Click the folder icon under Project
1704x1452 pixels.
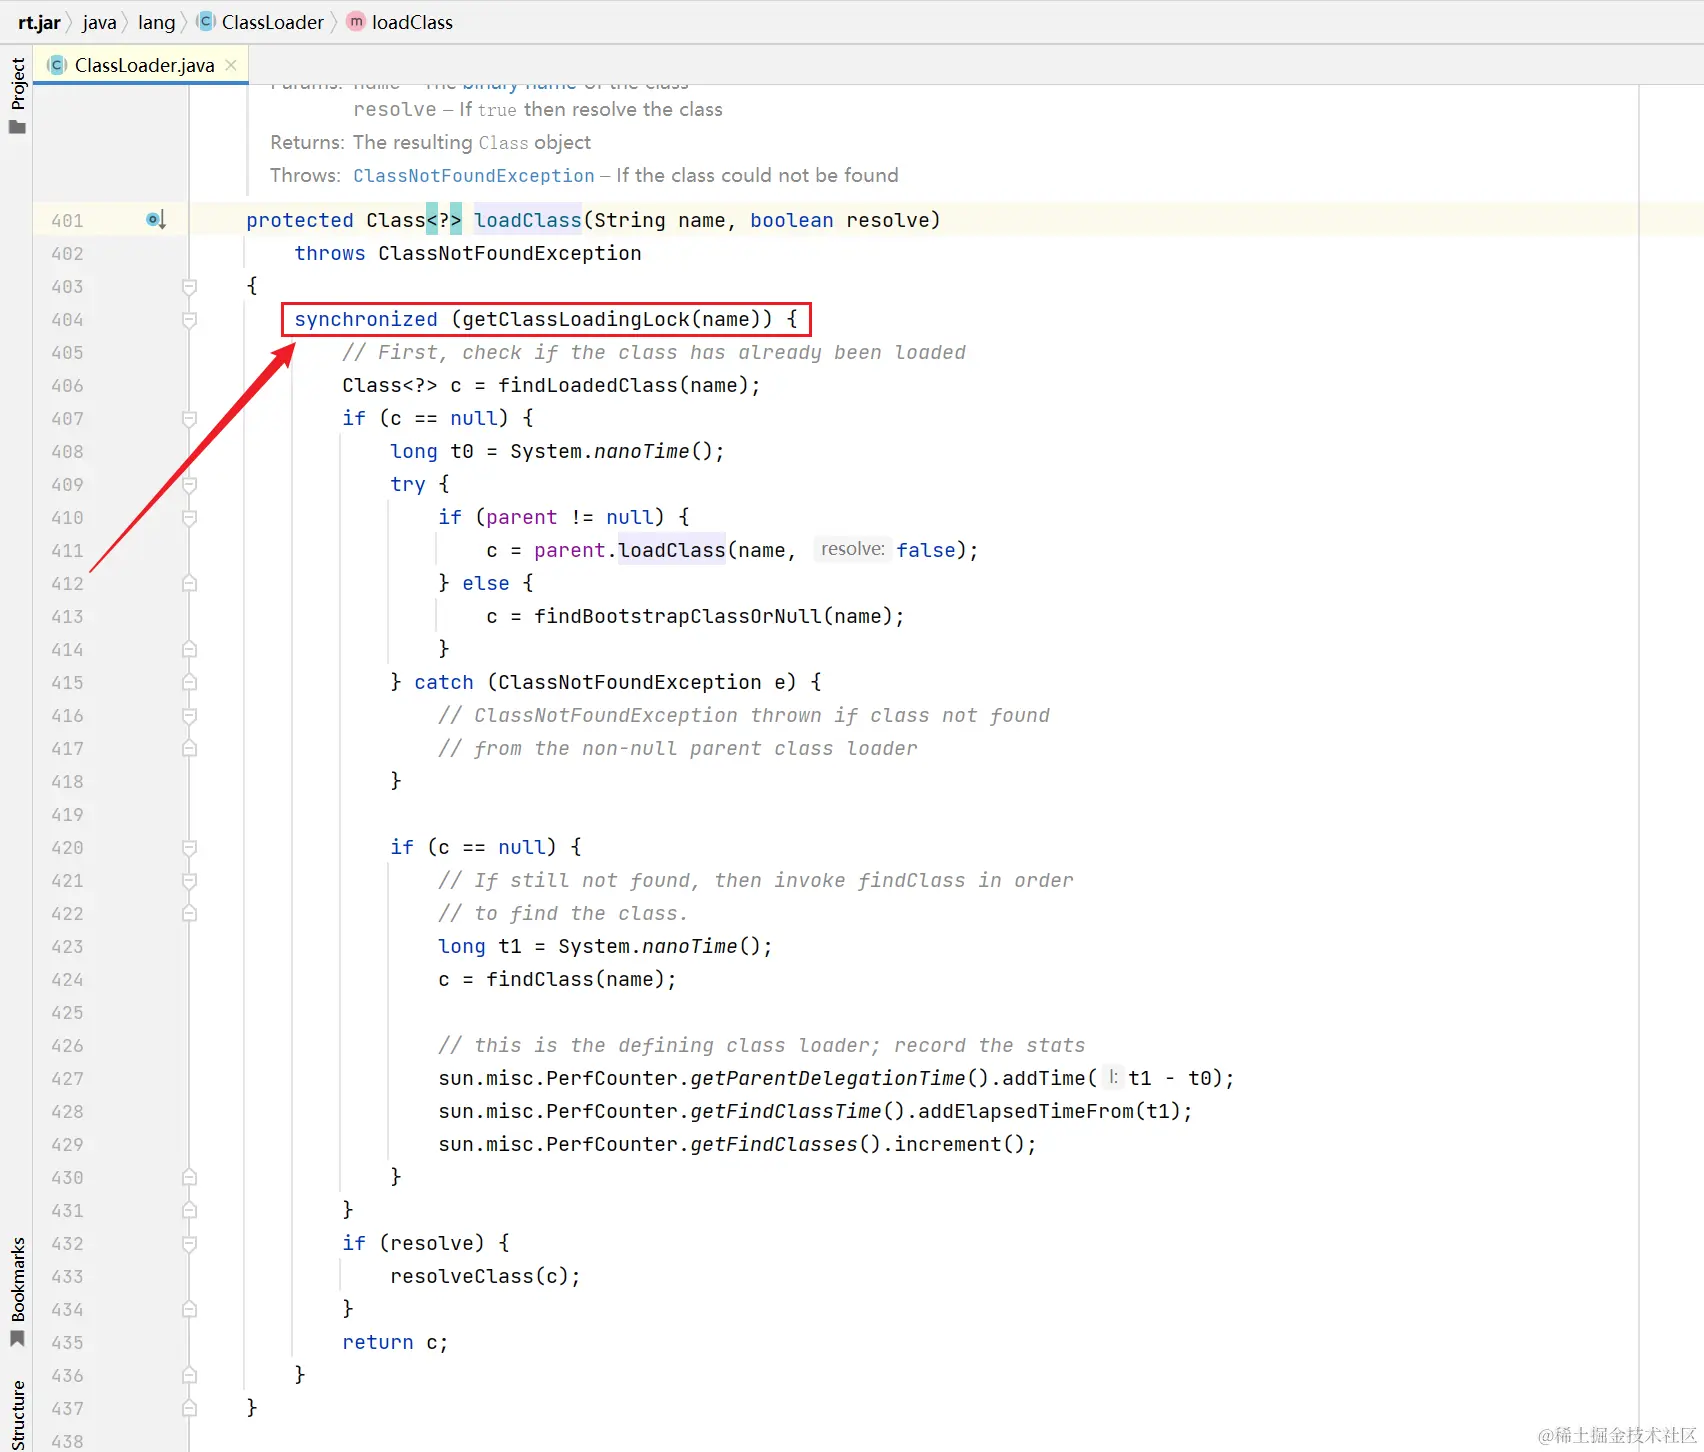point(17,127)
